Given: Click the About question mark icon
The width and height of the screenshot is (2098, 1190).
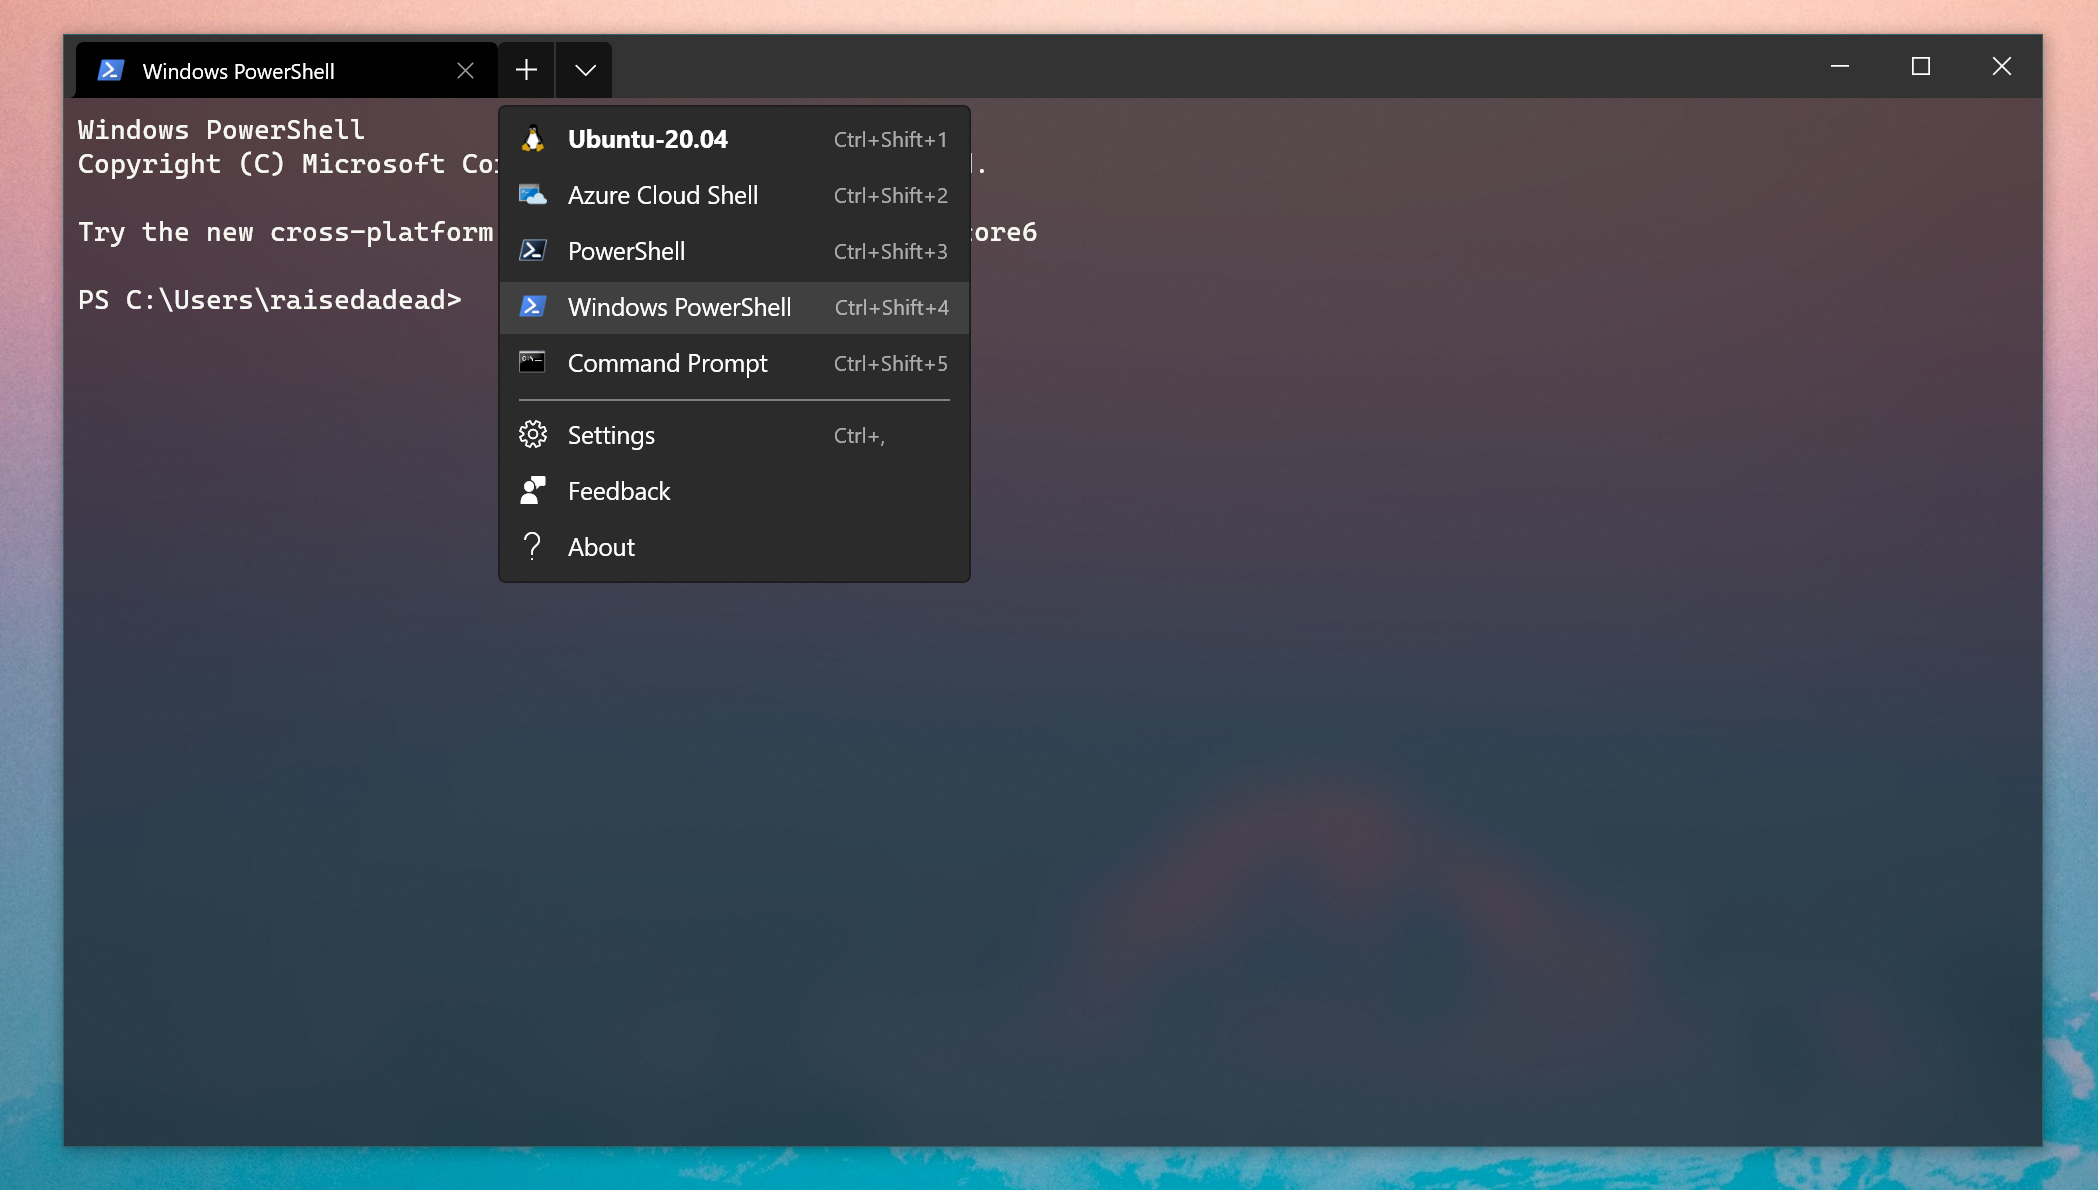Looking at the screenshot, I should coord(533,546).
